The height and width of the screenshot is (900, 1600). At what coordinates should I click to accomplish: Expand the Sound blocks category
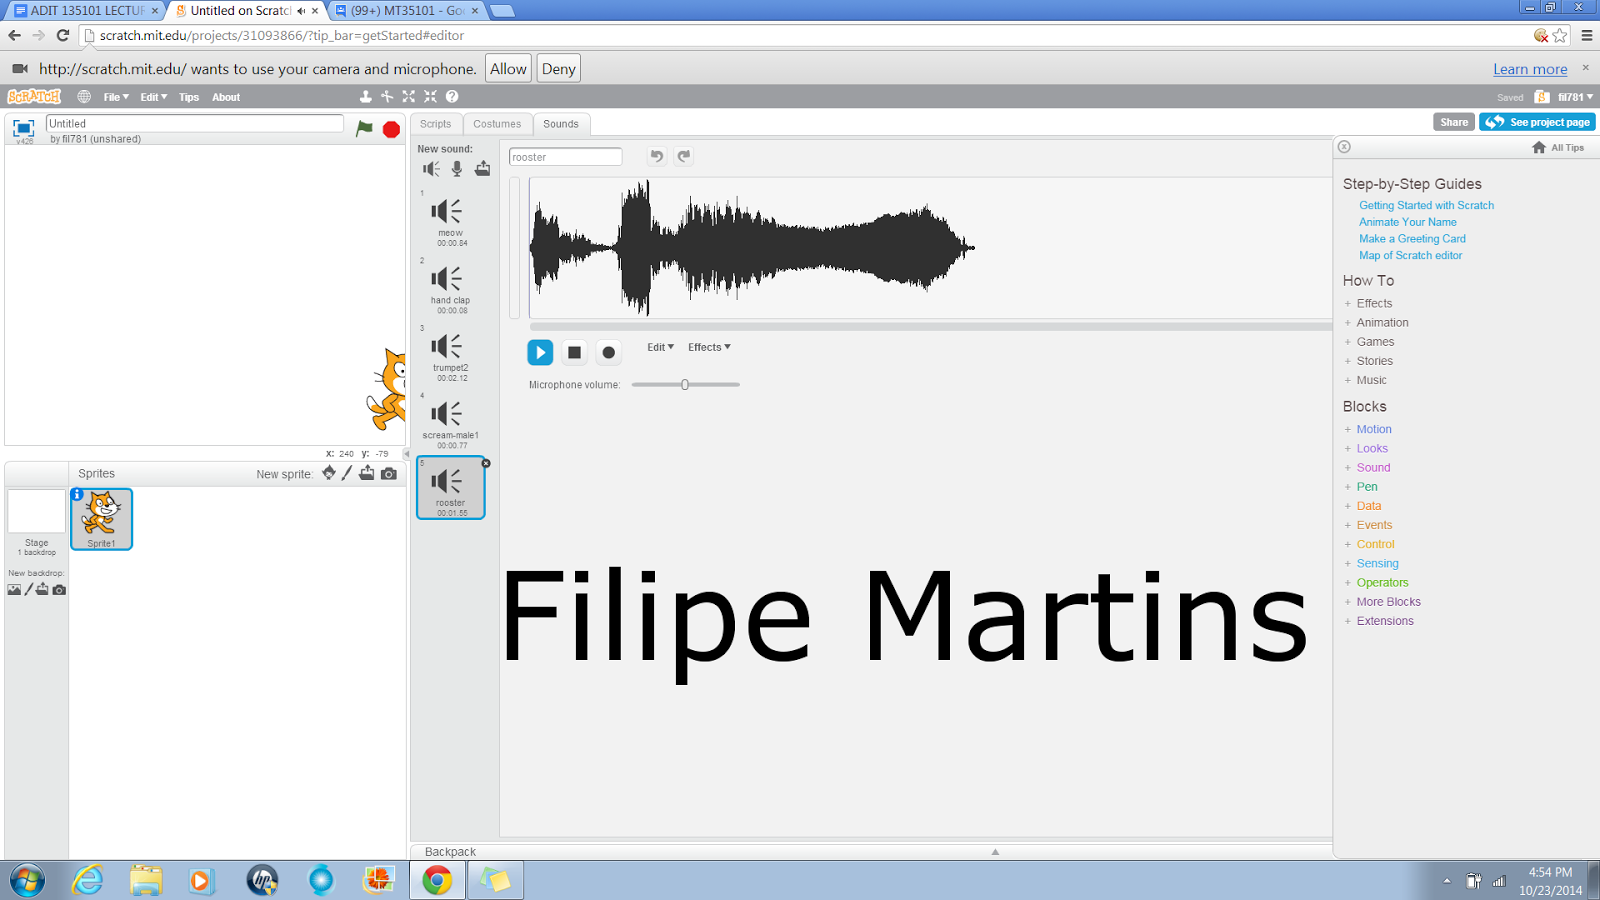coord(1373,467)
